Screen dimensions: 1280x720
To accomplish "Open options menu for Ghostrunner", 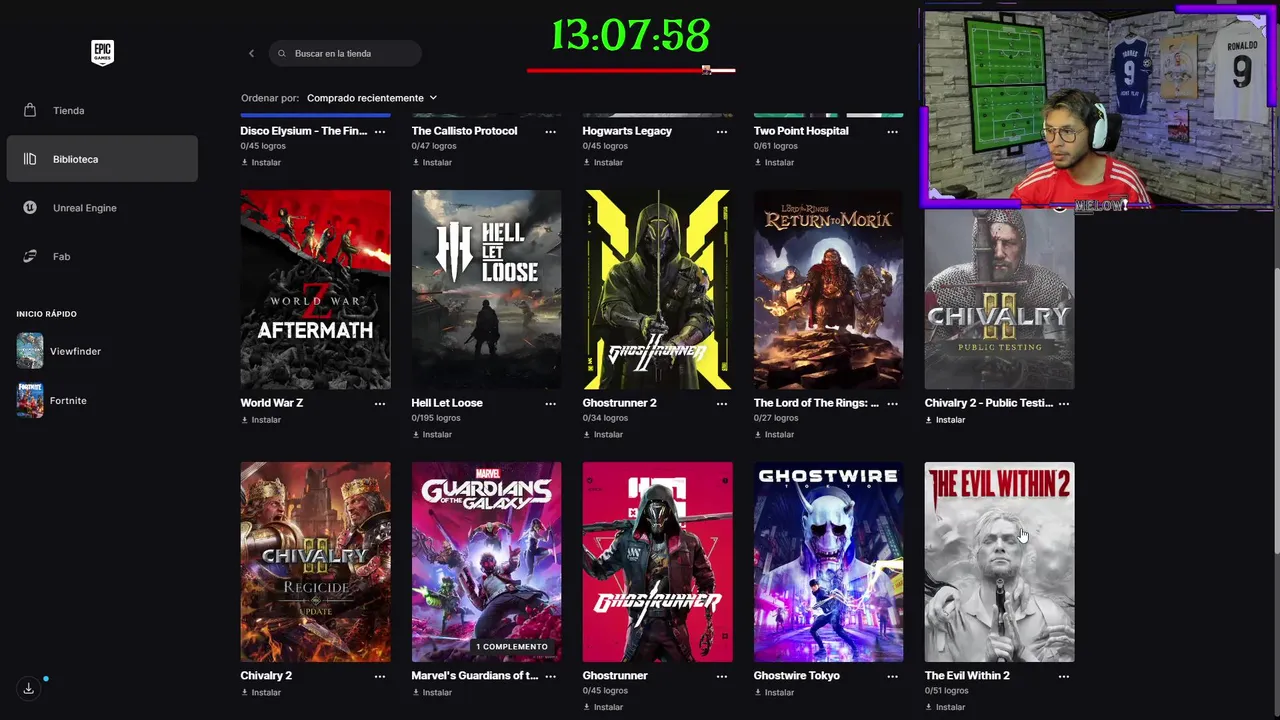I will coord(722,676).
